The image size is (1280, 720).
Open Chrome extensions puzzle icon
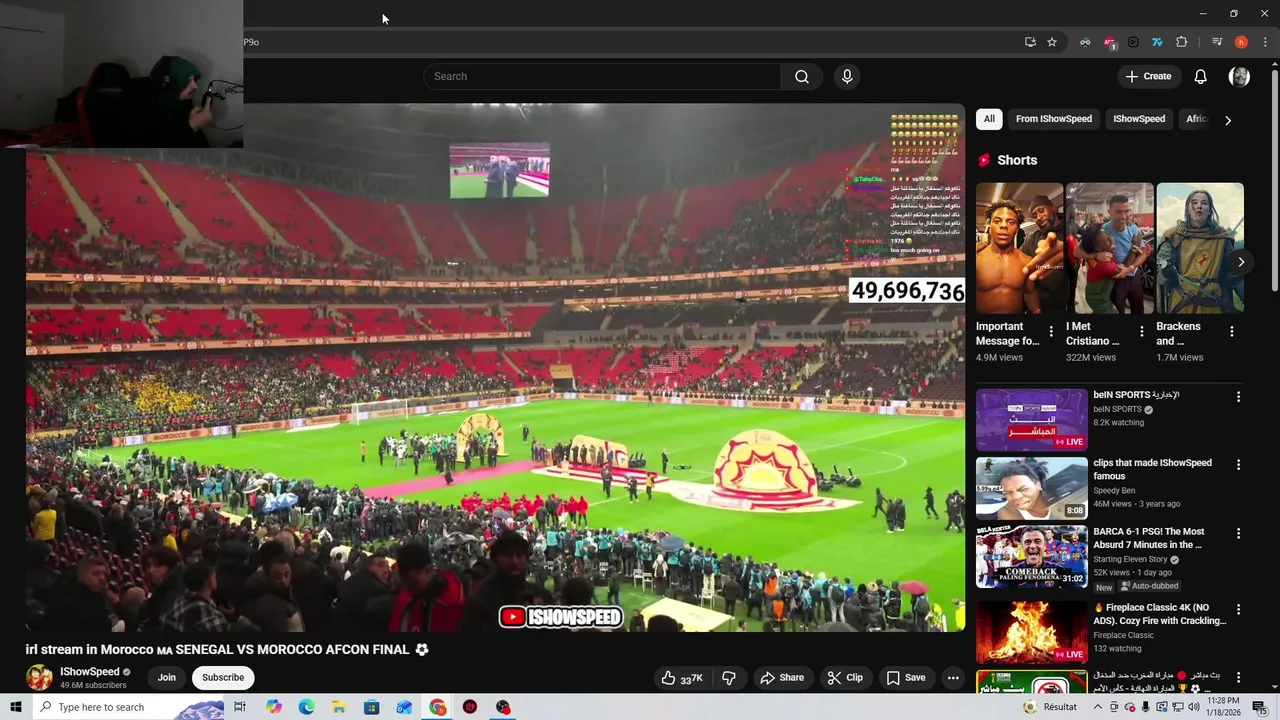pos(1182,42)
